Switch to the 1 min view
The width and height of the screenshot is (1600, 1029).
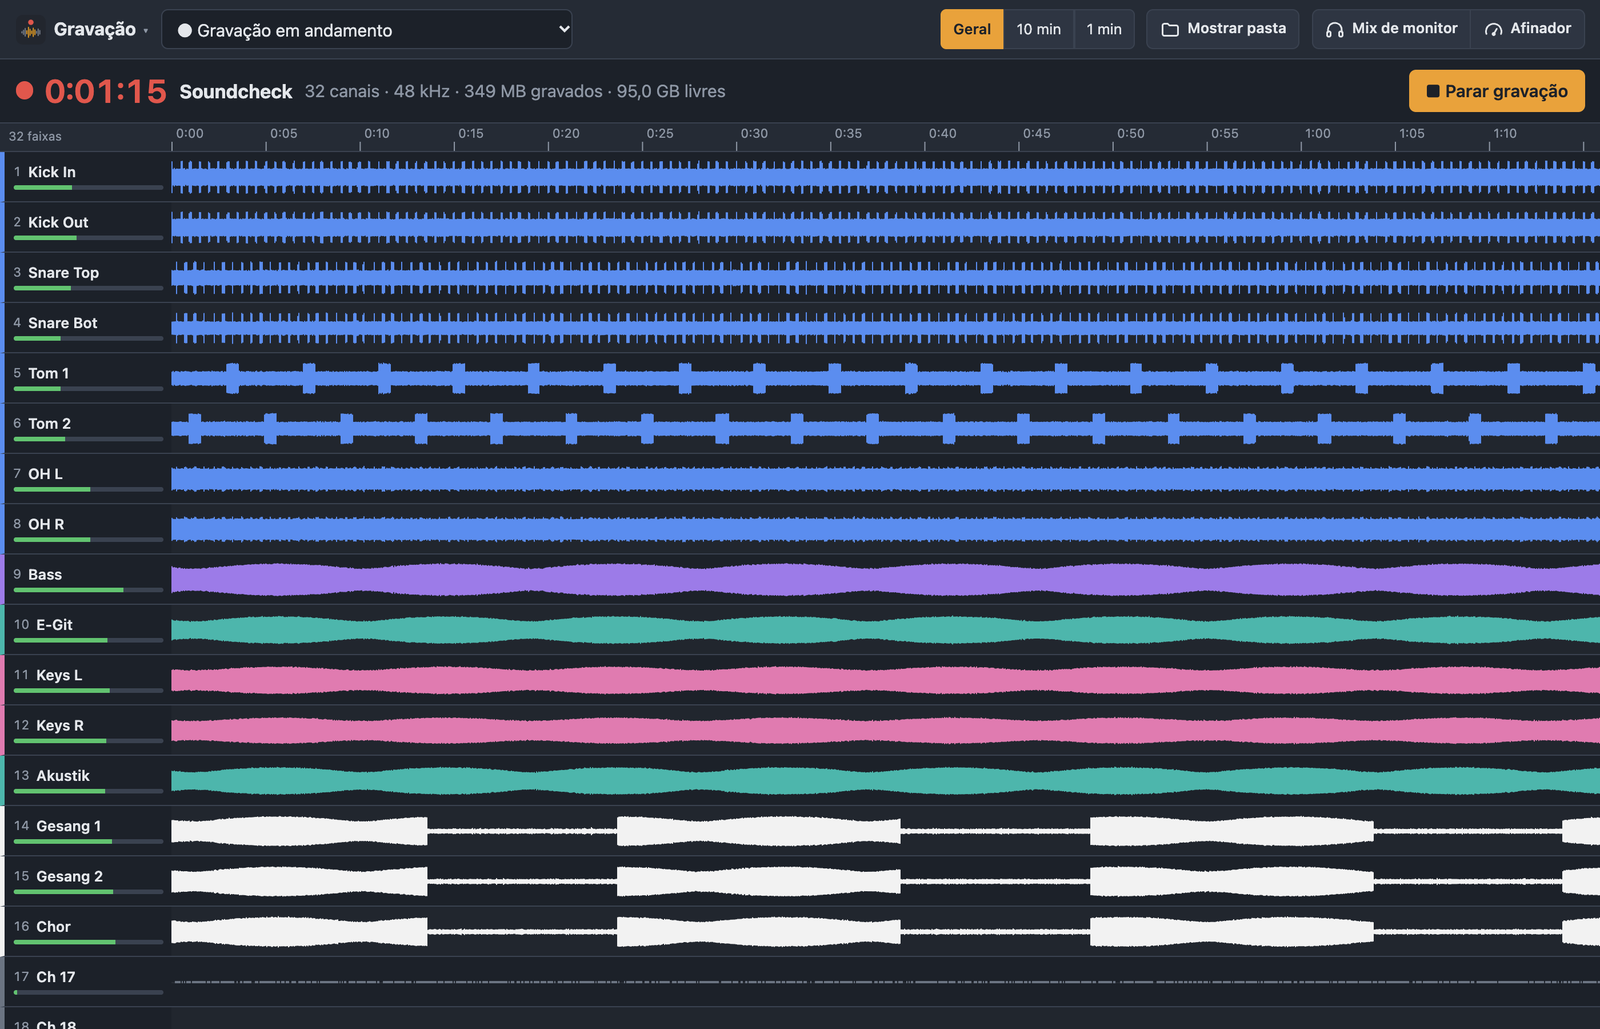pos(1104,29)
